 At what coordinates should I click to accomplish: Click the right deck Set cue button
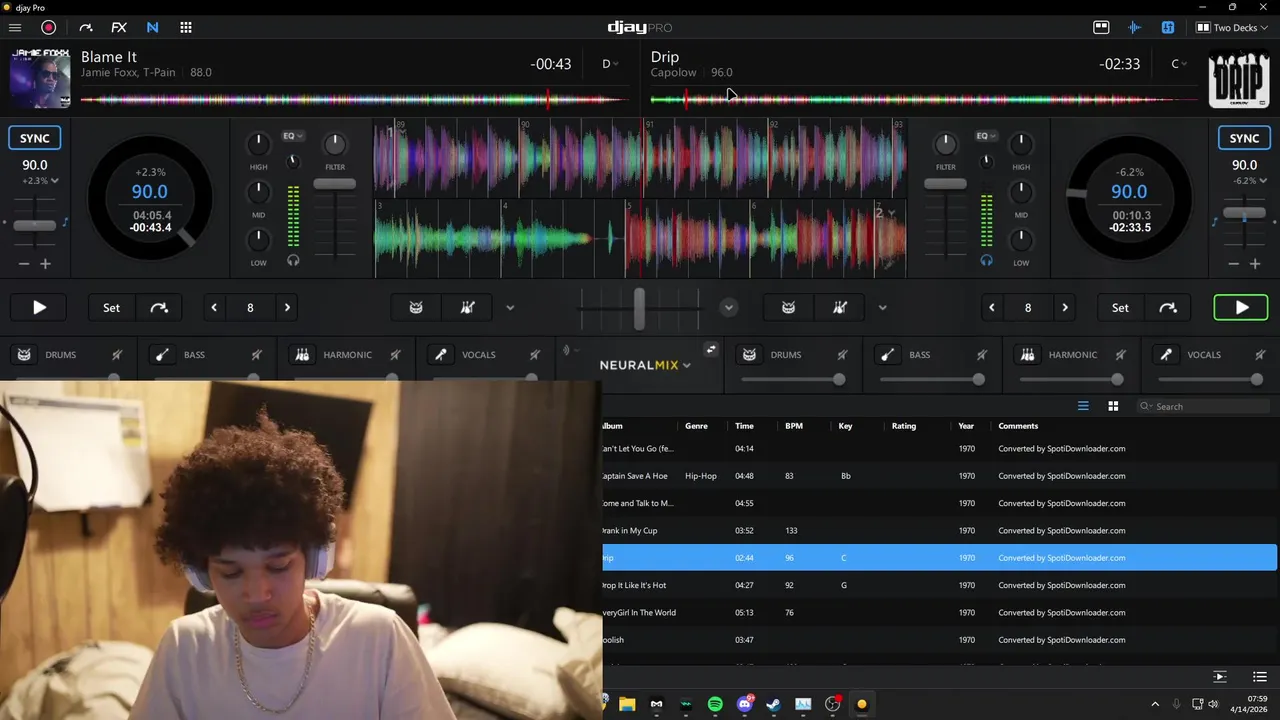[1120, 308]
